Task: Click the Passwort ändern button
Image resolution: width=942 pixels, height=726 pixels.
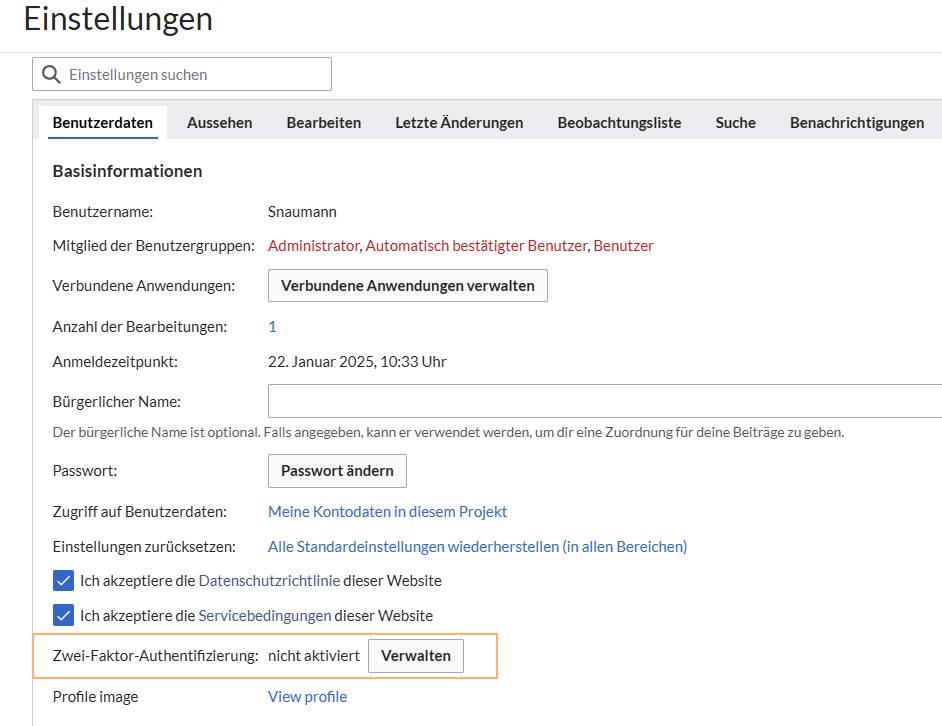Action: [x=337, y=471]
